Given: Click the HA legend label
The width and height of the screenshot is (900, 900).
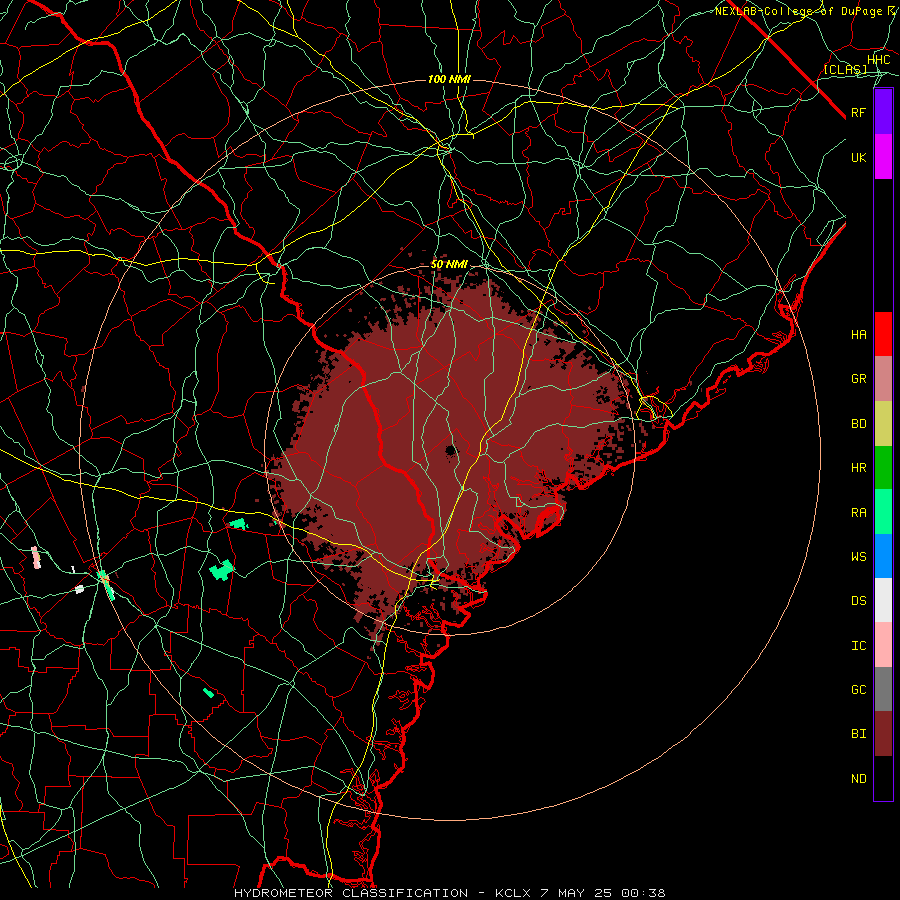Looking at the screenshot, I should [859, 335].
